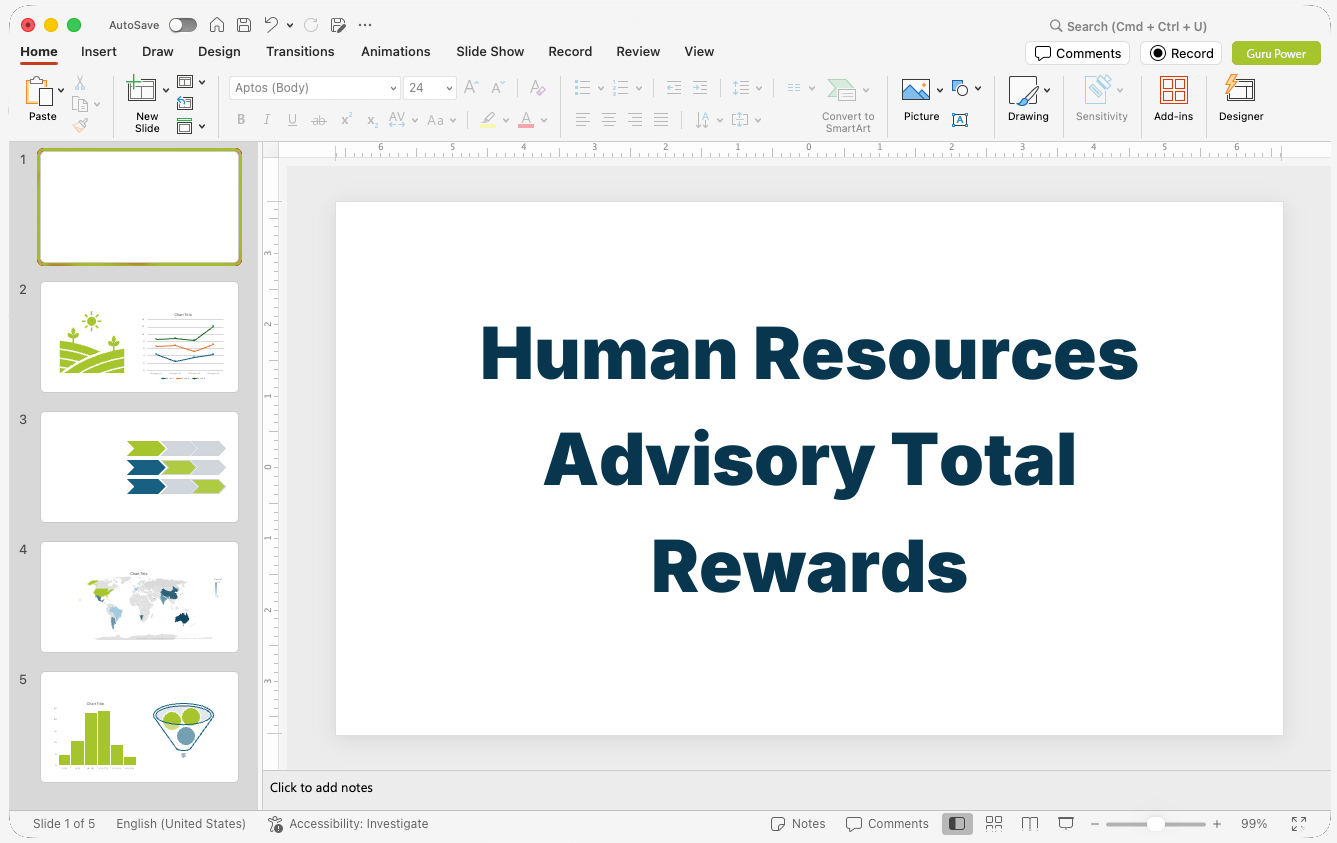This screenshot has width=1337, height=843.
Task: Switch to the Transitions tab
Action: 300,51
